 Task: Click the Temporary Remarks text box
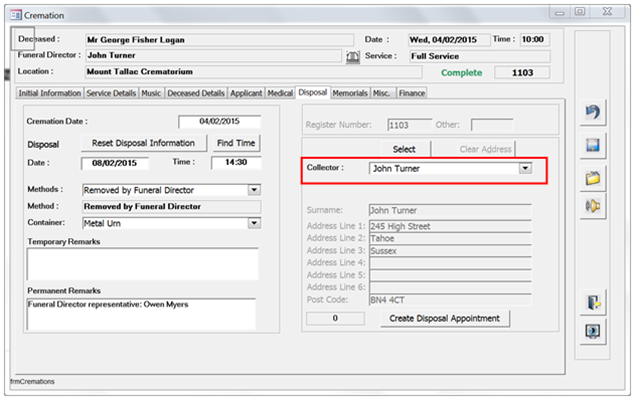coord(143,264)
